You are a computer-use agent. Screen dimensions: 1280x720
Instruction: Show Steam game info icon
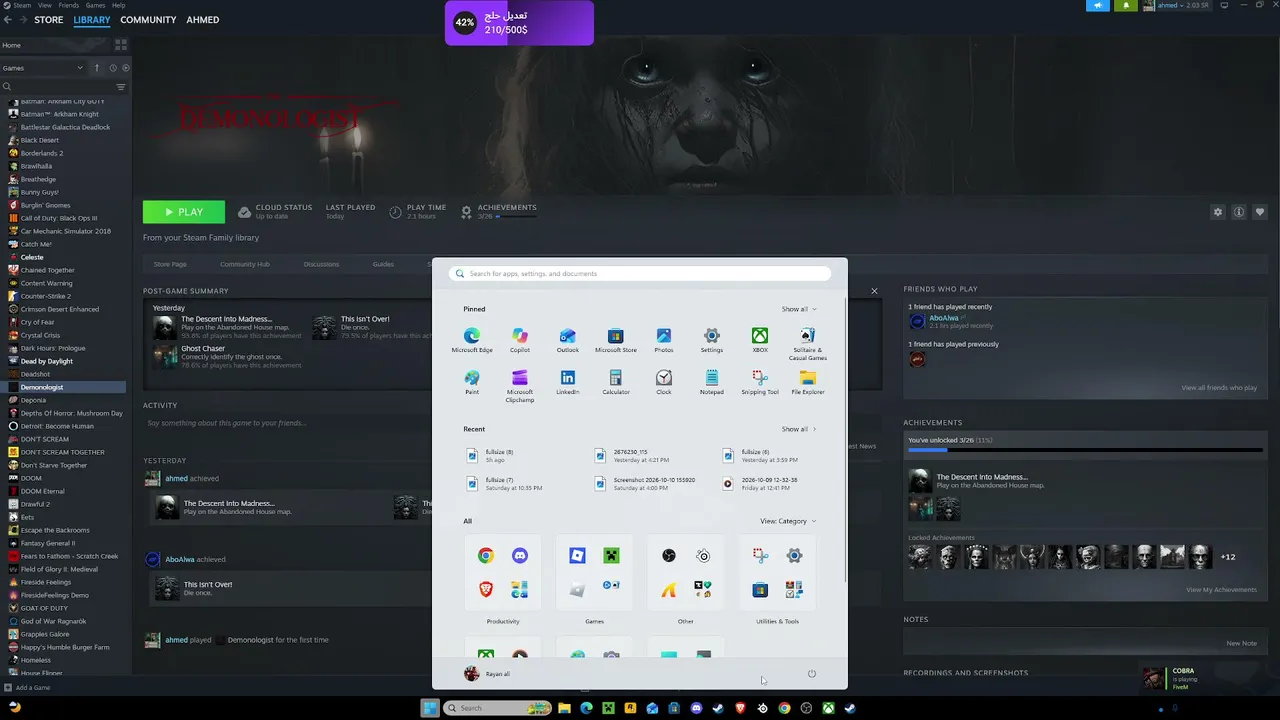pyautogui.click(x=1239, y=212)
